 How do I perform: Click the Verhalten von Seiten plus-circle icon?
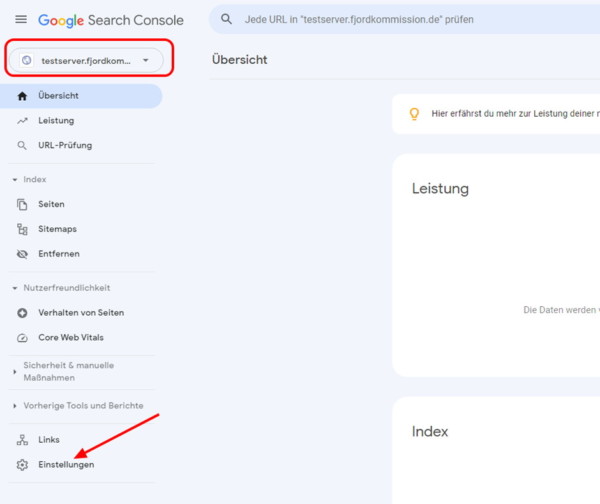point(22,313)
